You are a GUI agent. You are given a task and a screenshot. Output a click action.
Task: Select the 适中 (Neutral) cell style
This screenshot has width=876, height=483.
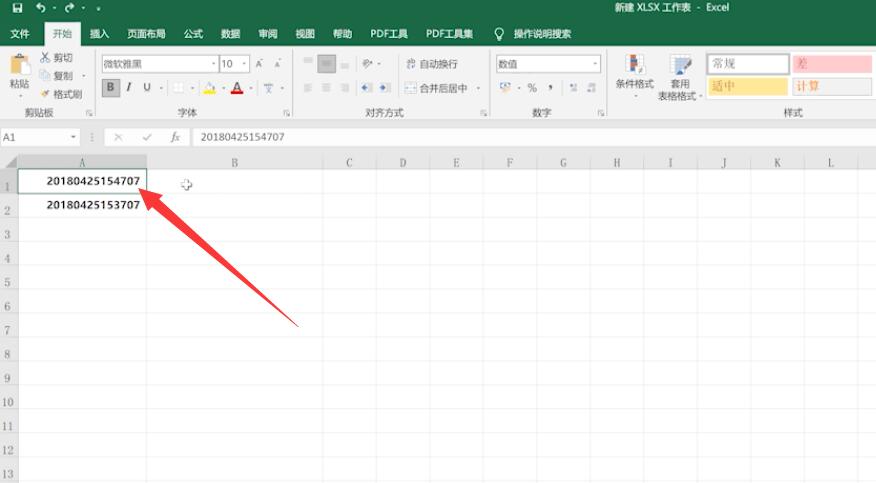tap(748, 86)
